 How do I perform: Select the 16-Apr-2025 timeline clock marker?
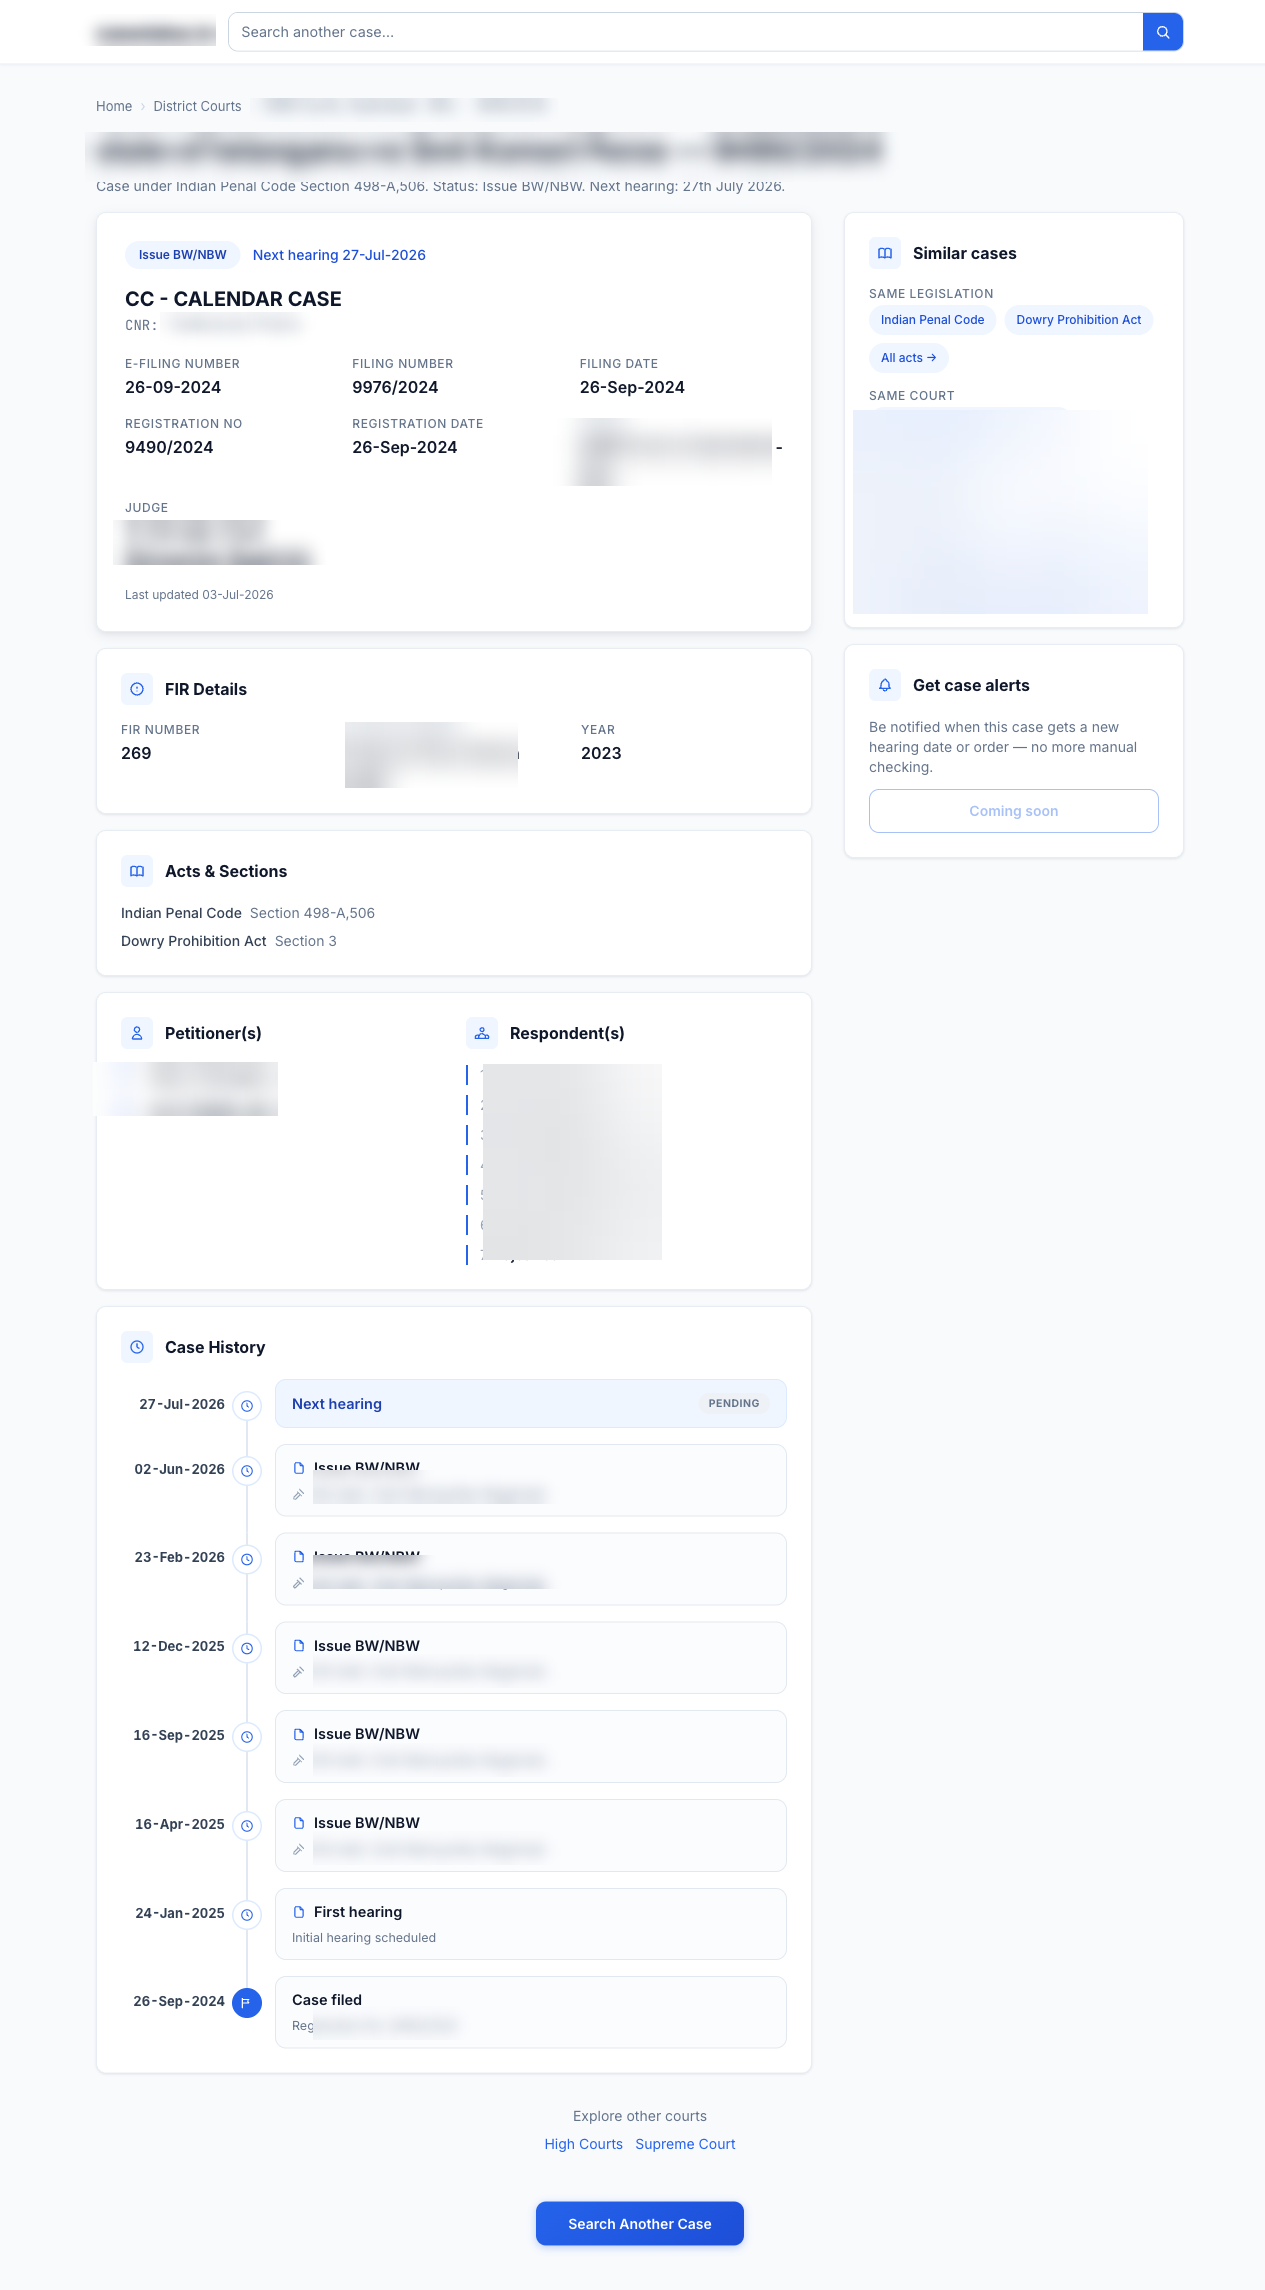[247, 1826]
